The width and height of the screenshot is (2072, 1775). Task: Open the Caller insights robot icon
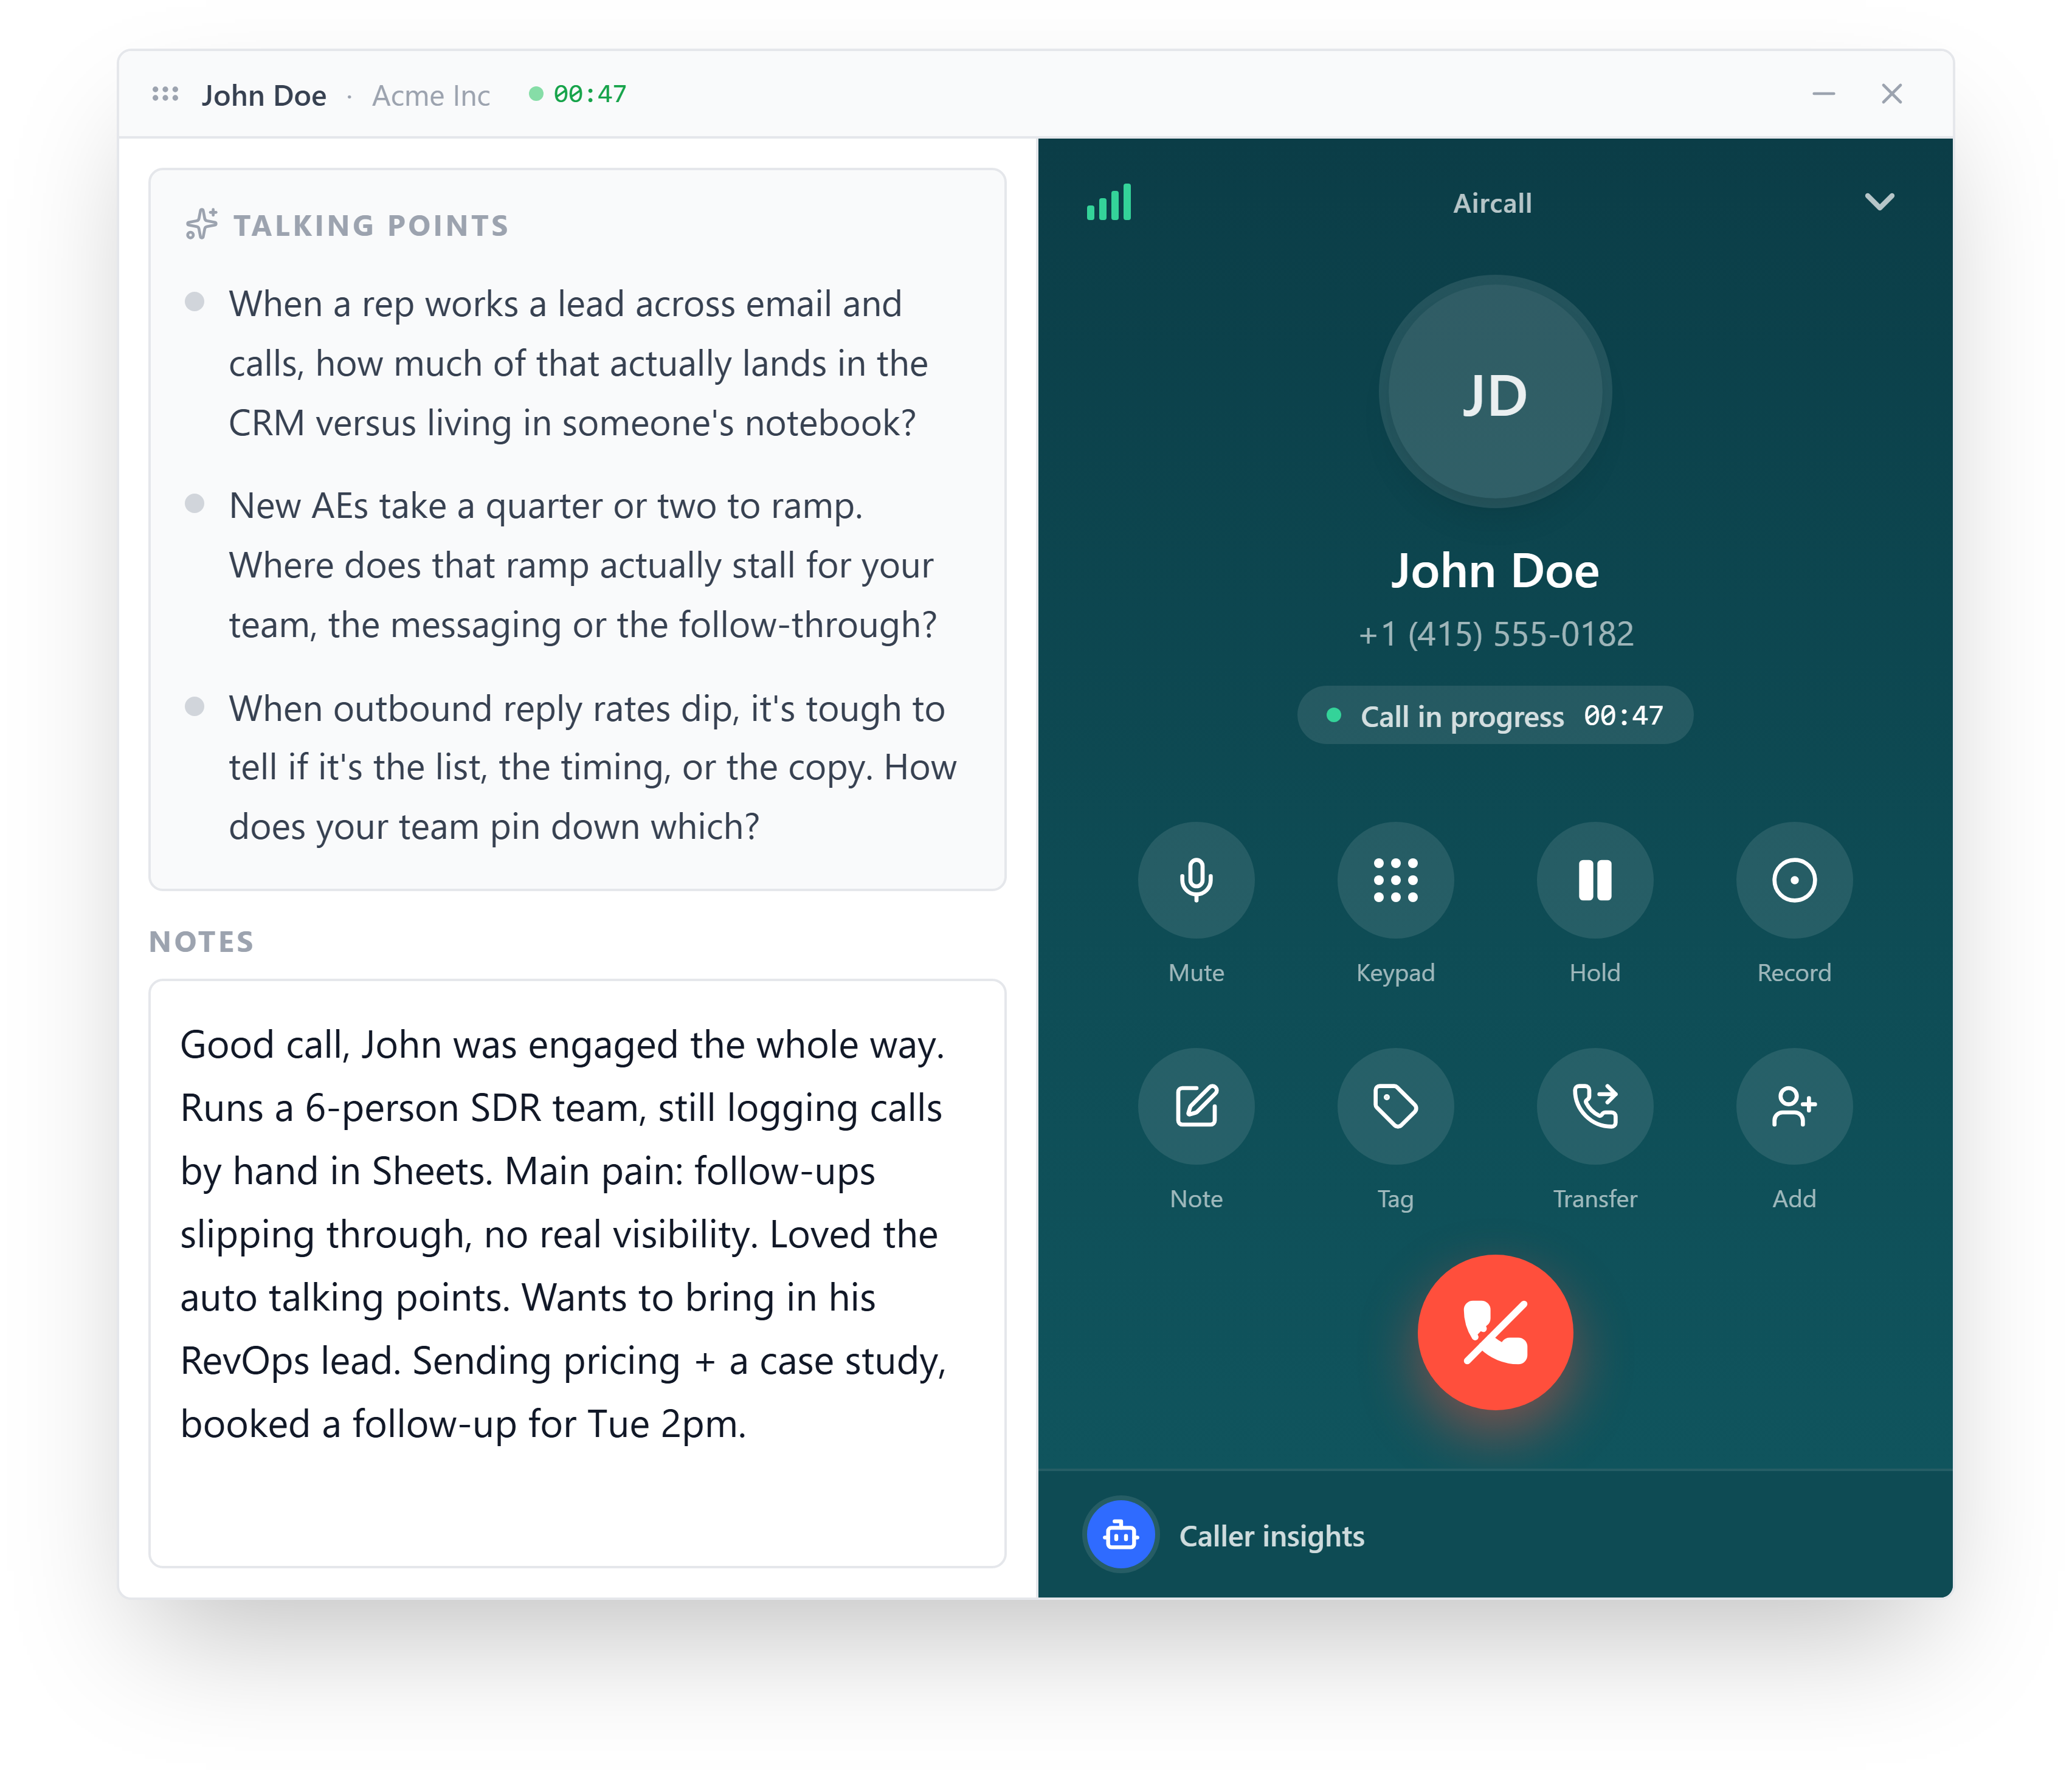tap(1121, 1534)
